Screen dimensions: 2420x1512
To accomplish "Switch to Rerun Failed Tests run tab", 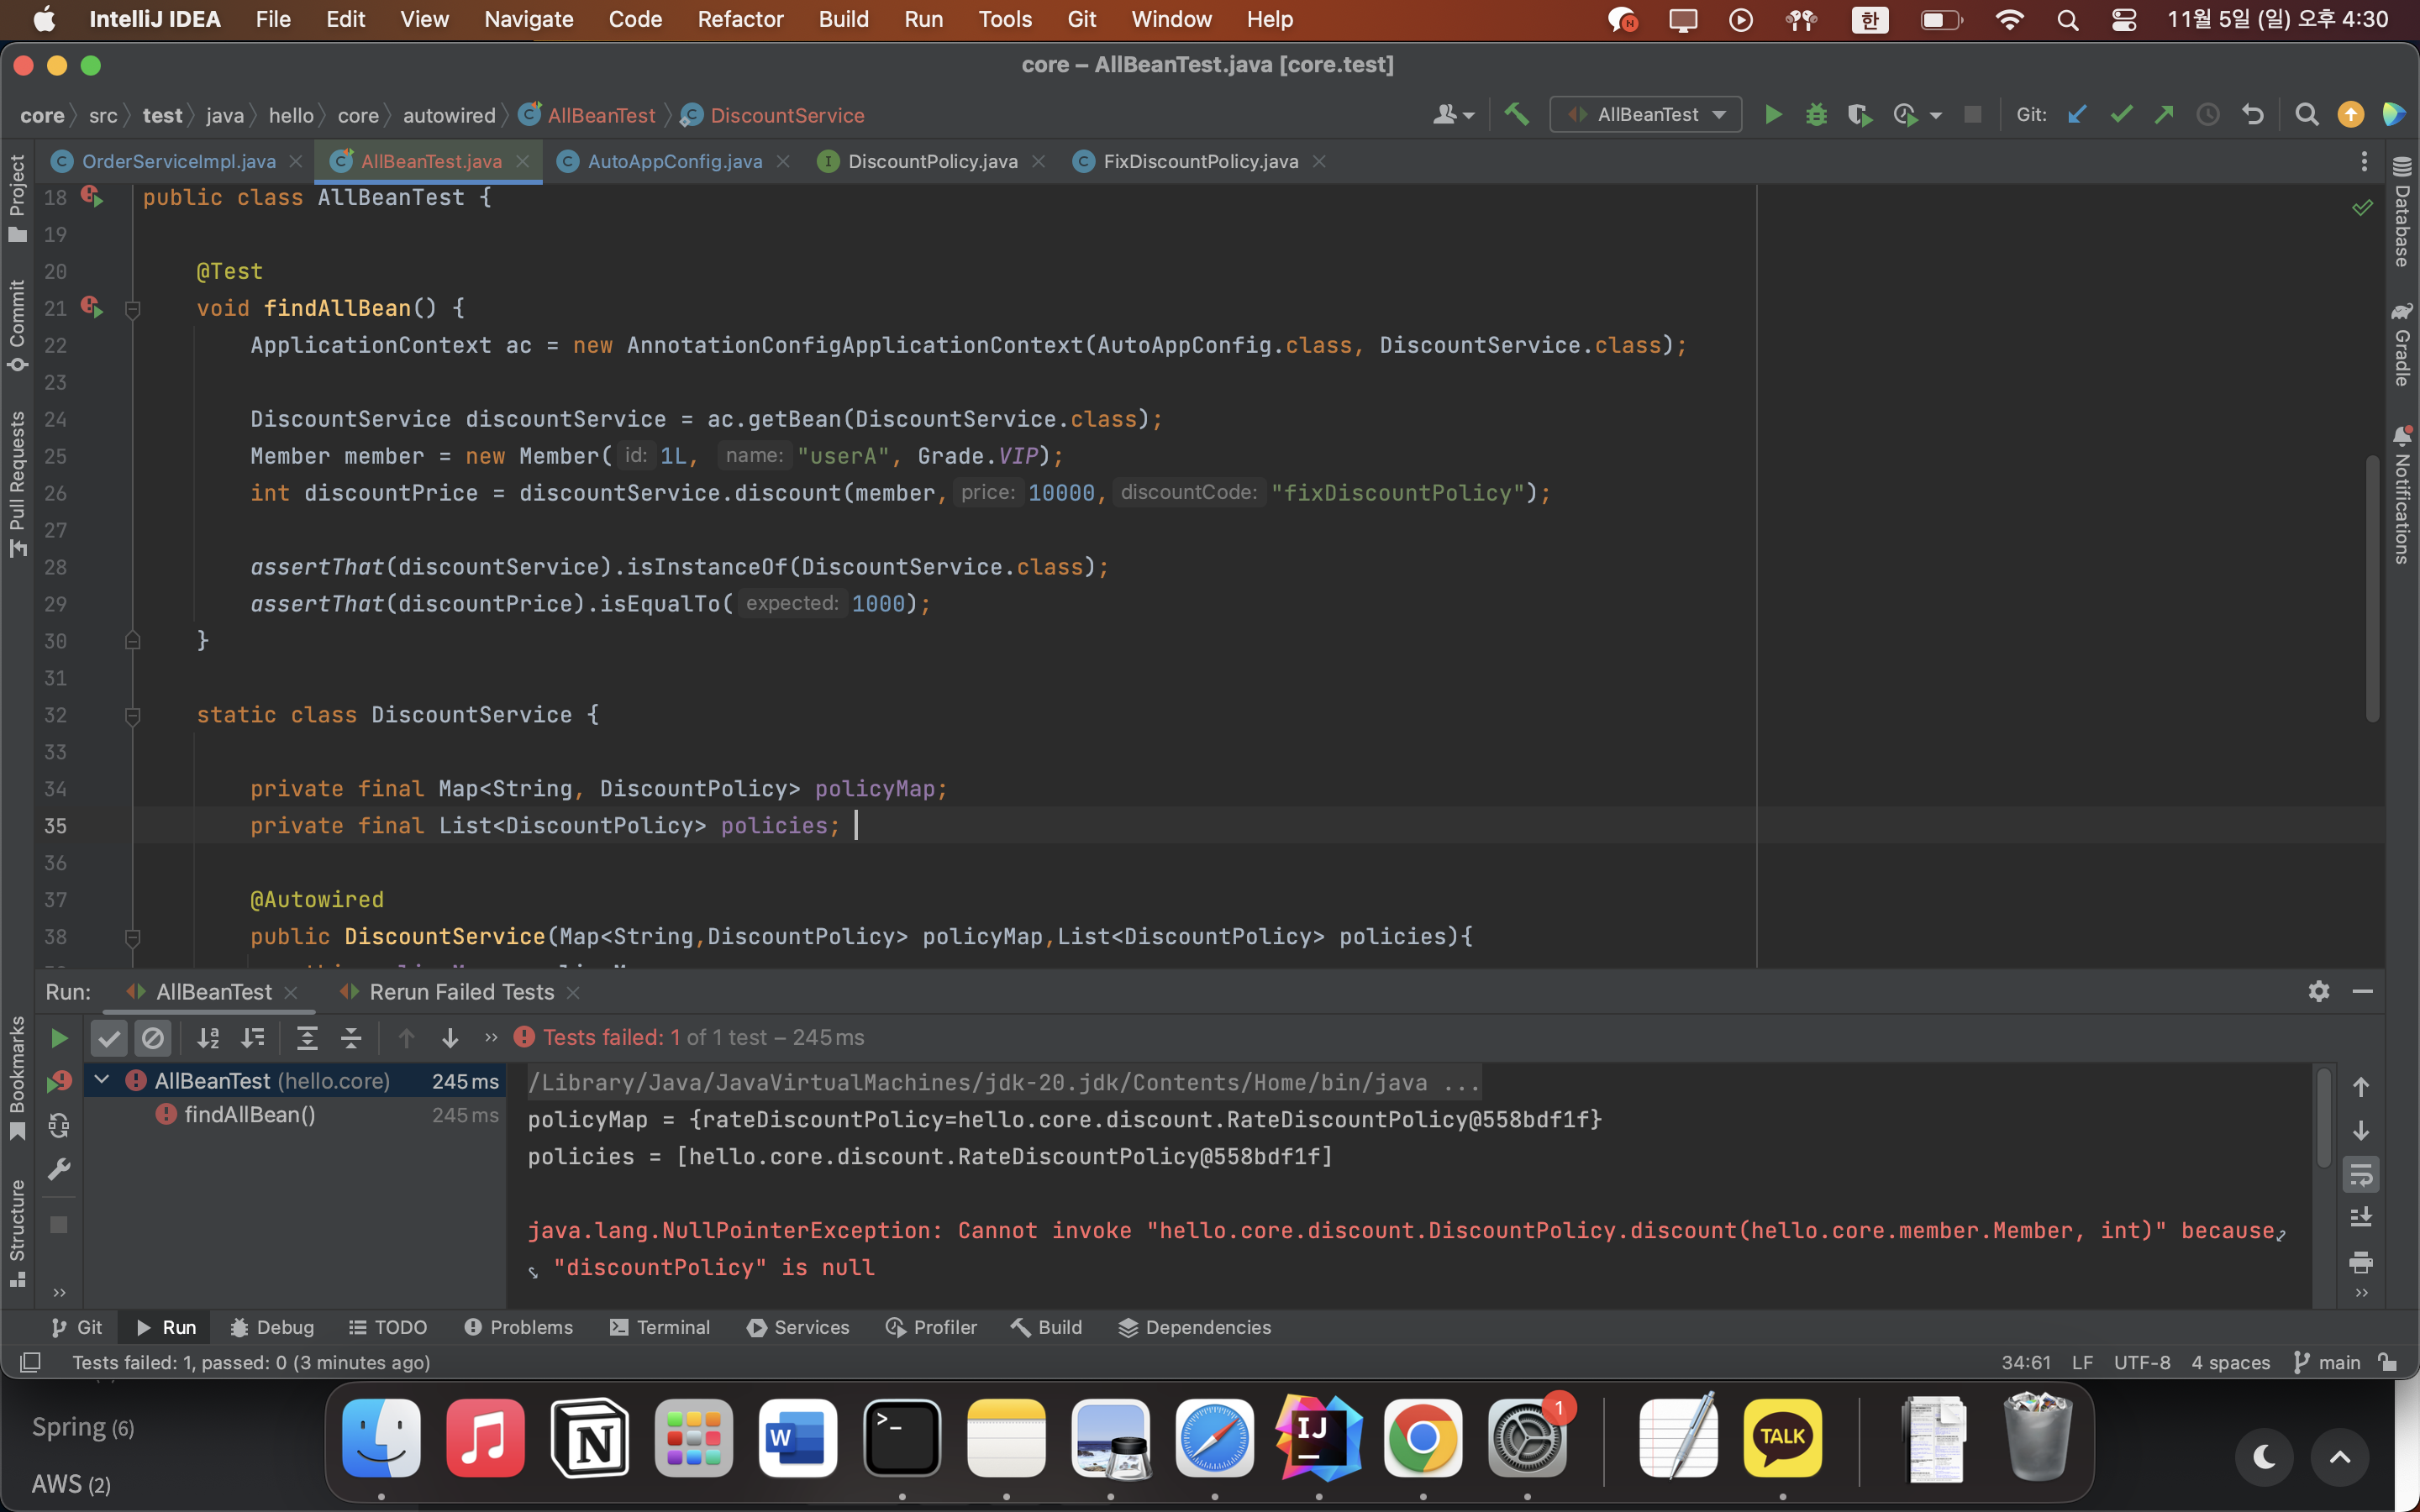I will [x=461, y=992].
